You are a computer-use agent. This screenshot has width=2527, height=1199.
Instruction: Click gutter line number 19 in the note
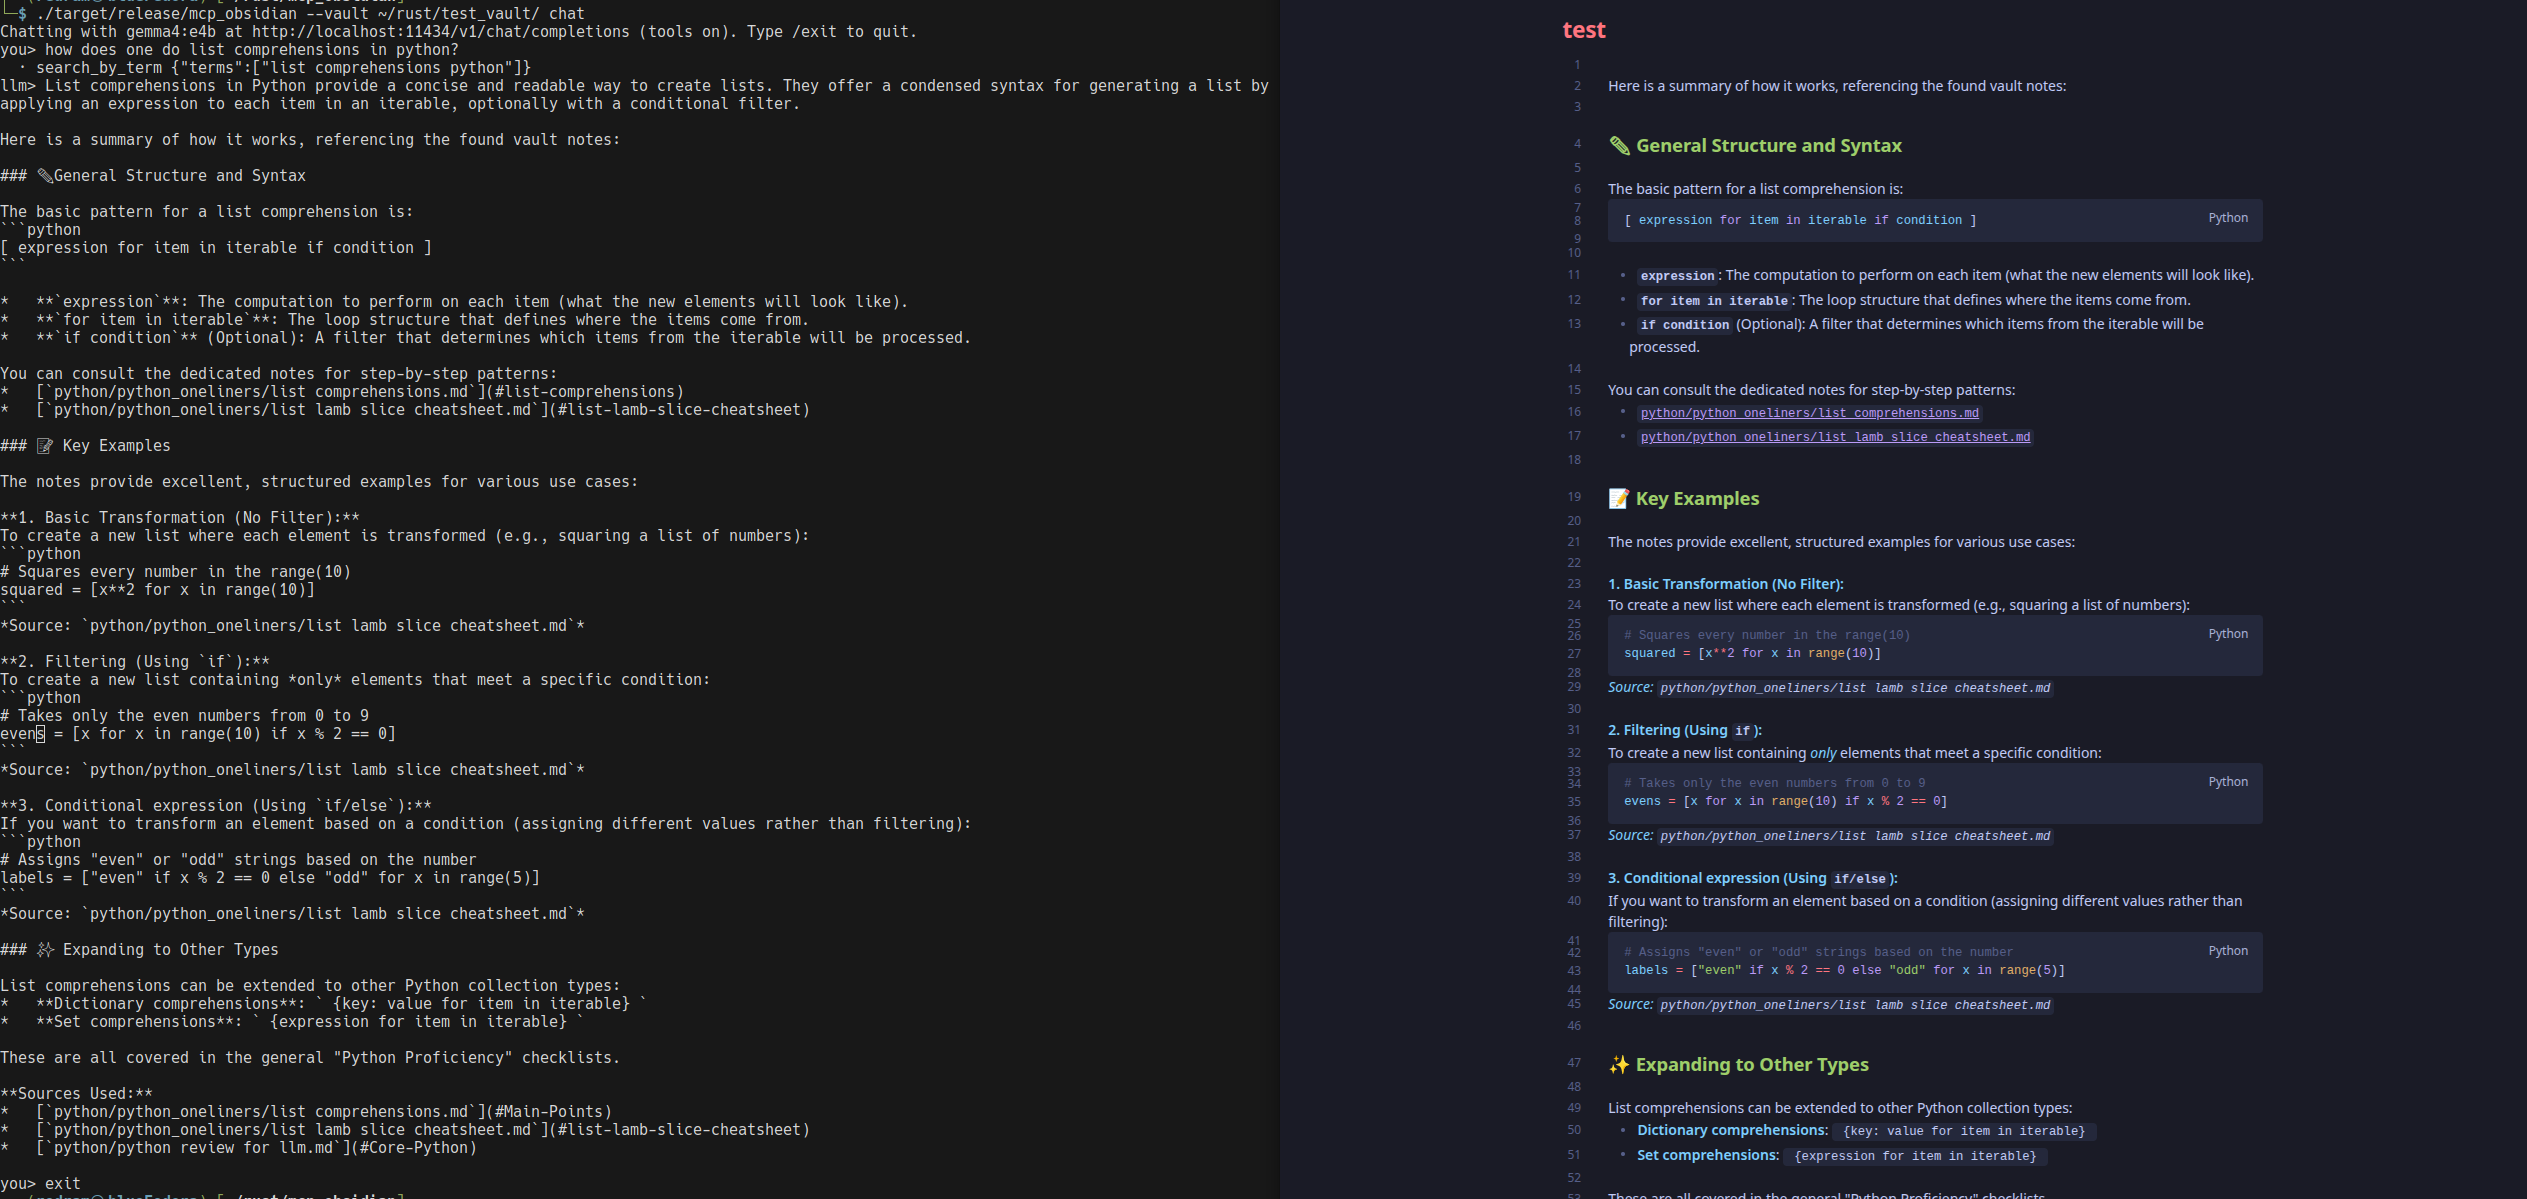1574,497
